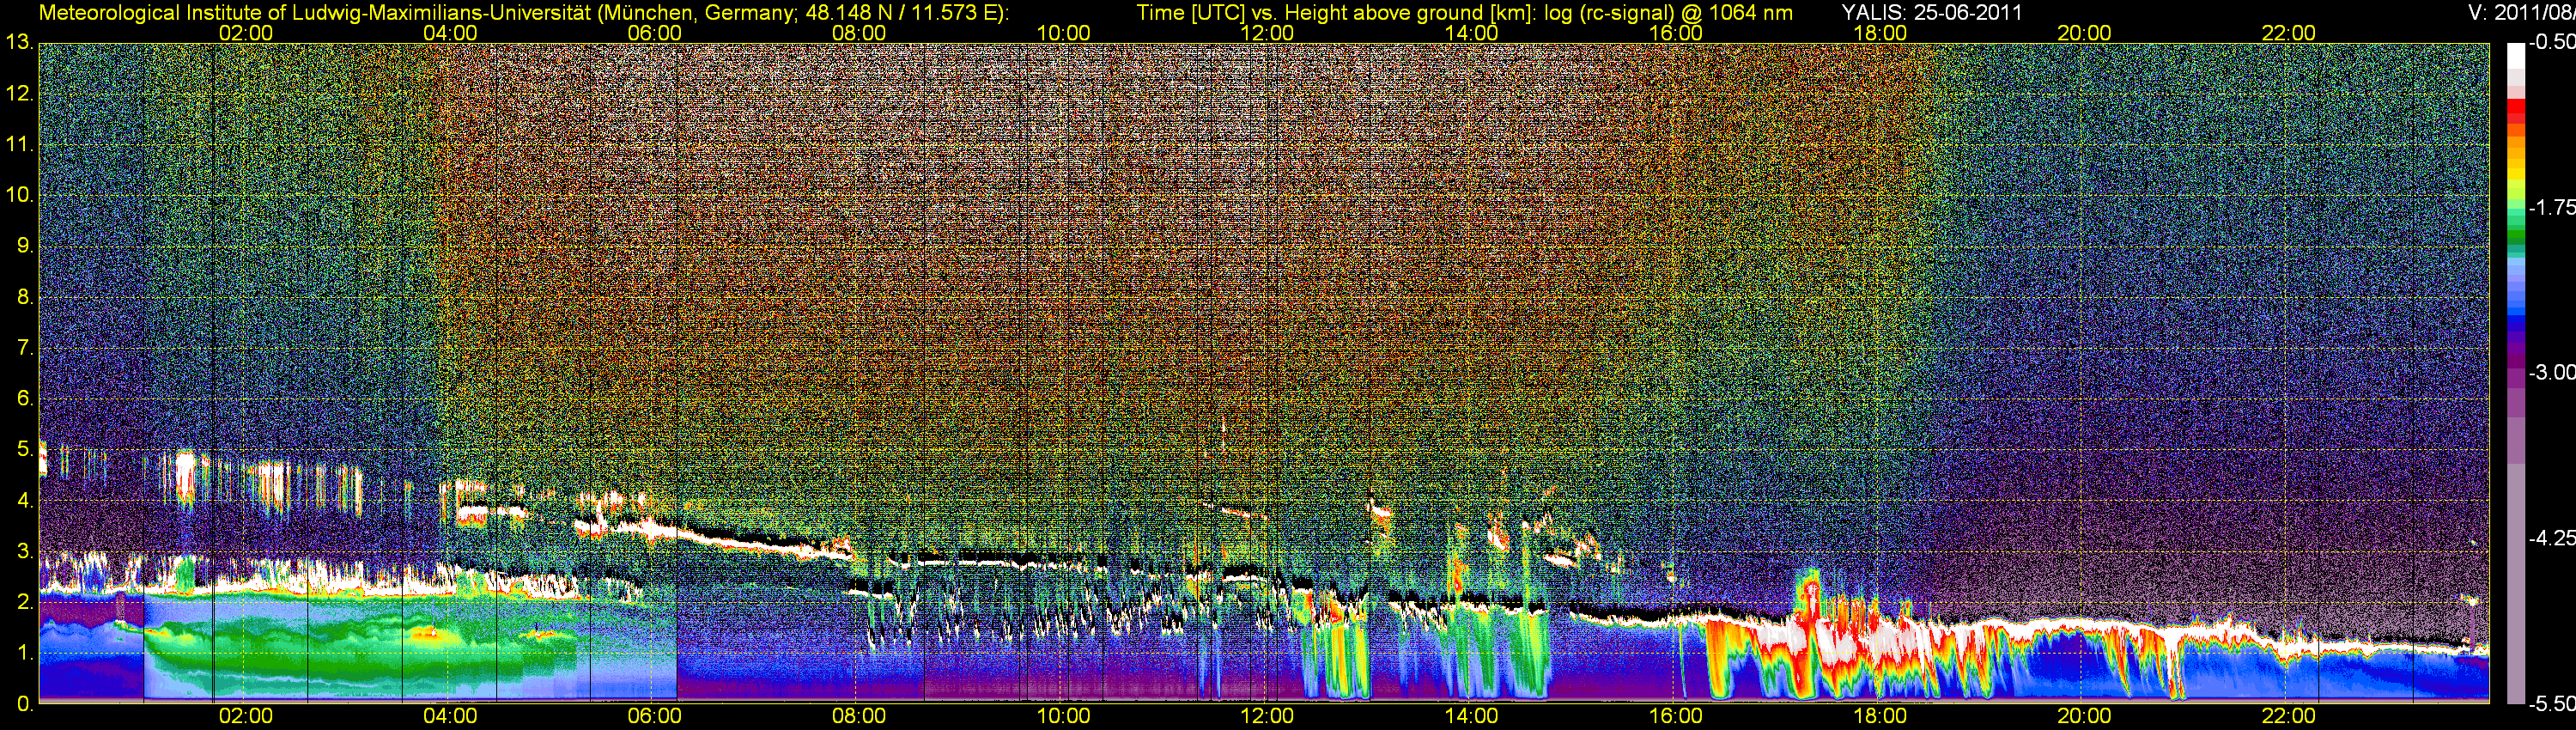Select 22:00 on the top time axis
The image size is (2576, 730).
tap(2289, 33)
